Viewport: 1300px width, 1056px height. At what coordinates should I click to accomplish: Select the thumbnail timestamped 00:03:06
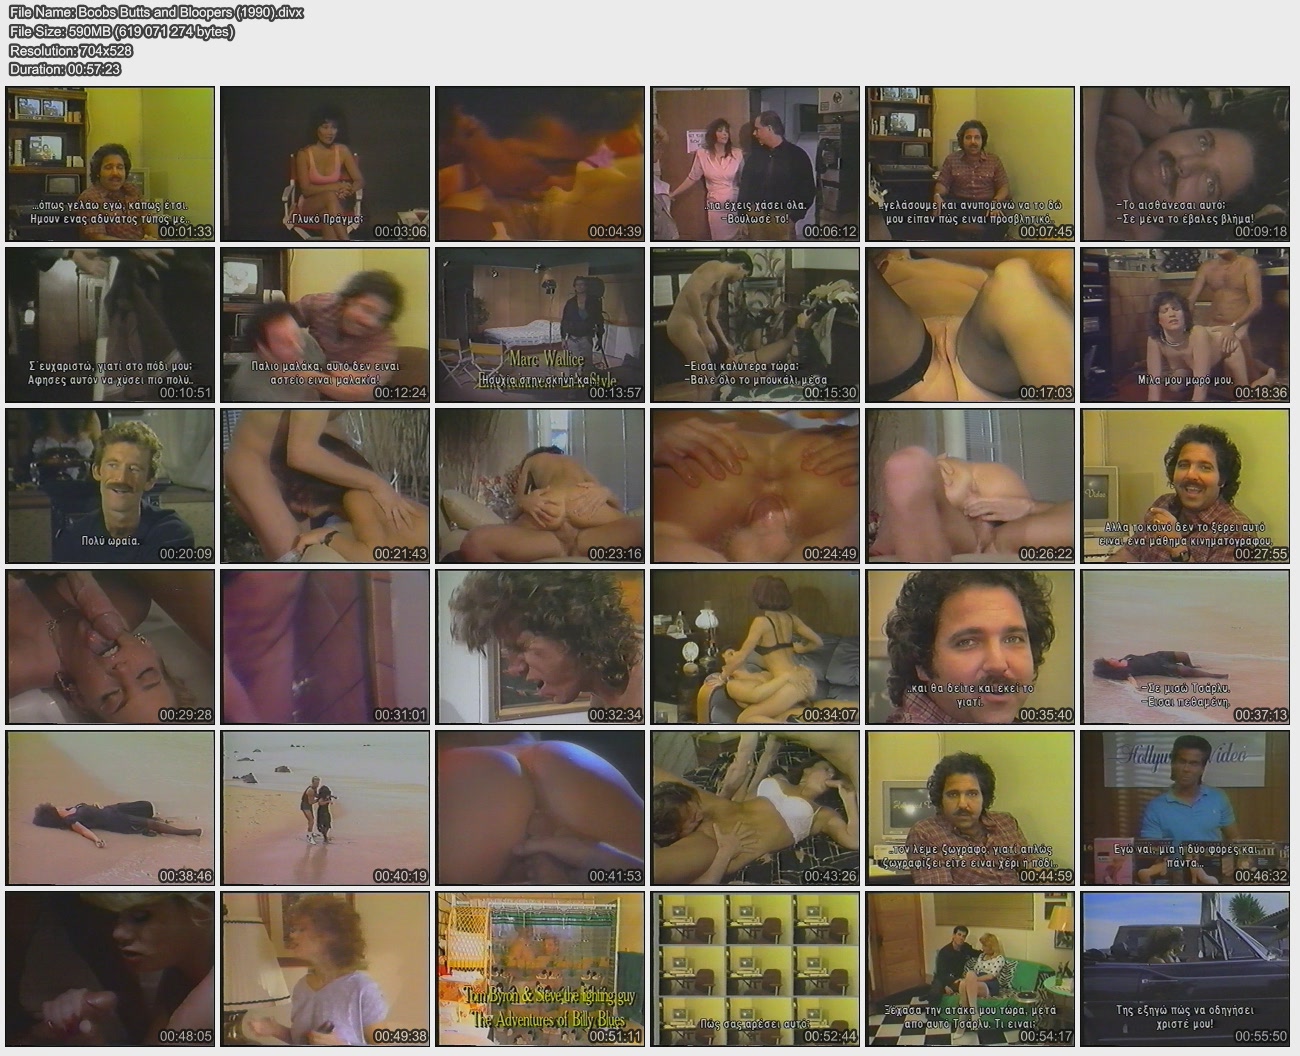325,164
